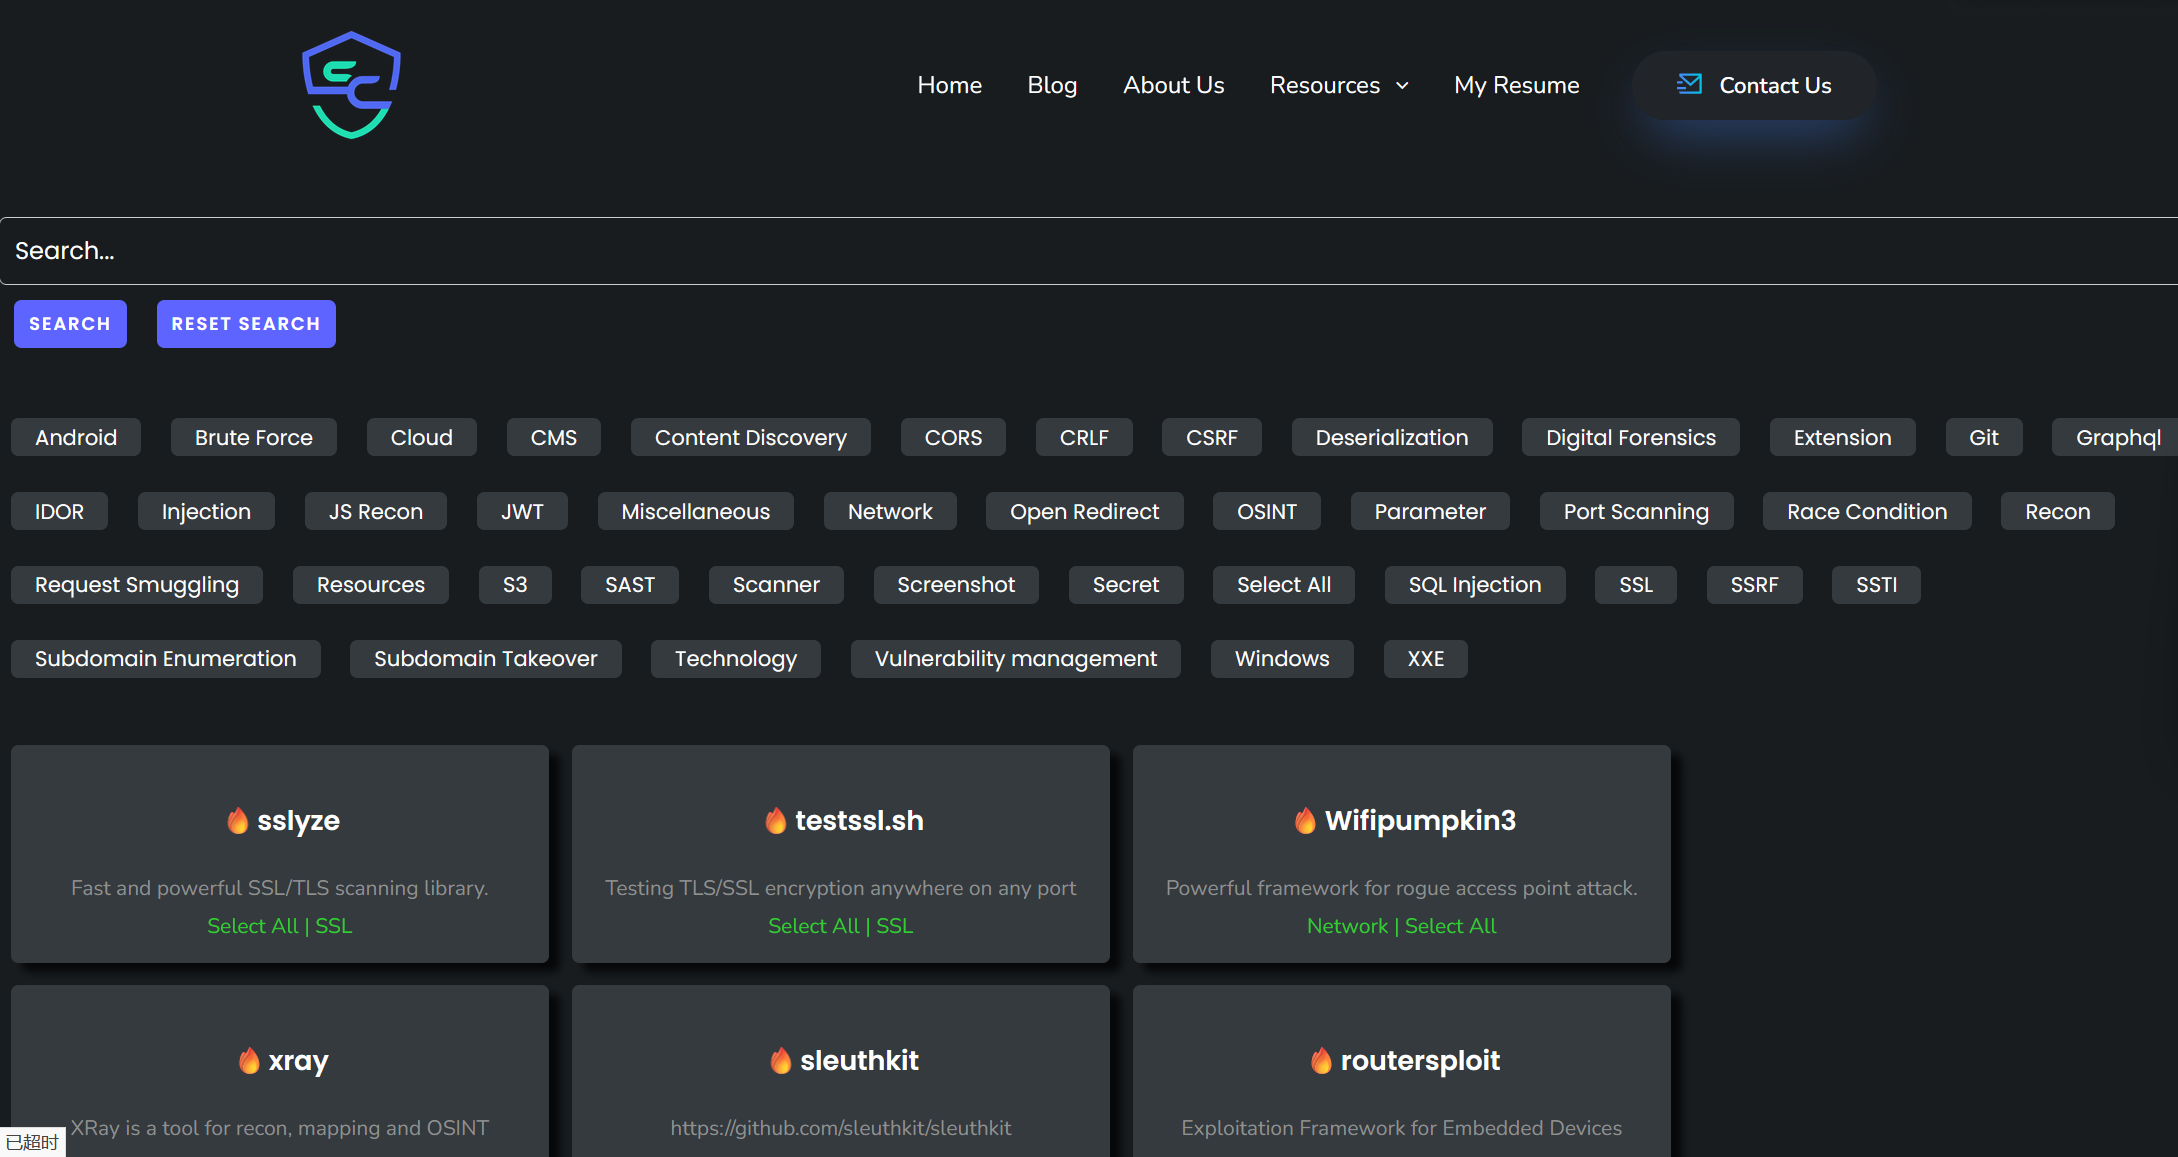Select the SSTI tag

[x=1876, y=585]
